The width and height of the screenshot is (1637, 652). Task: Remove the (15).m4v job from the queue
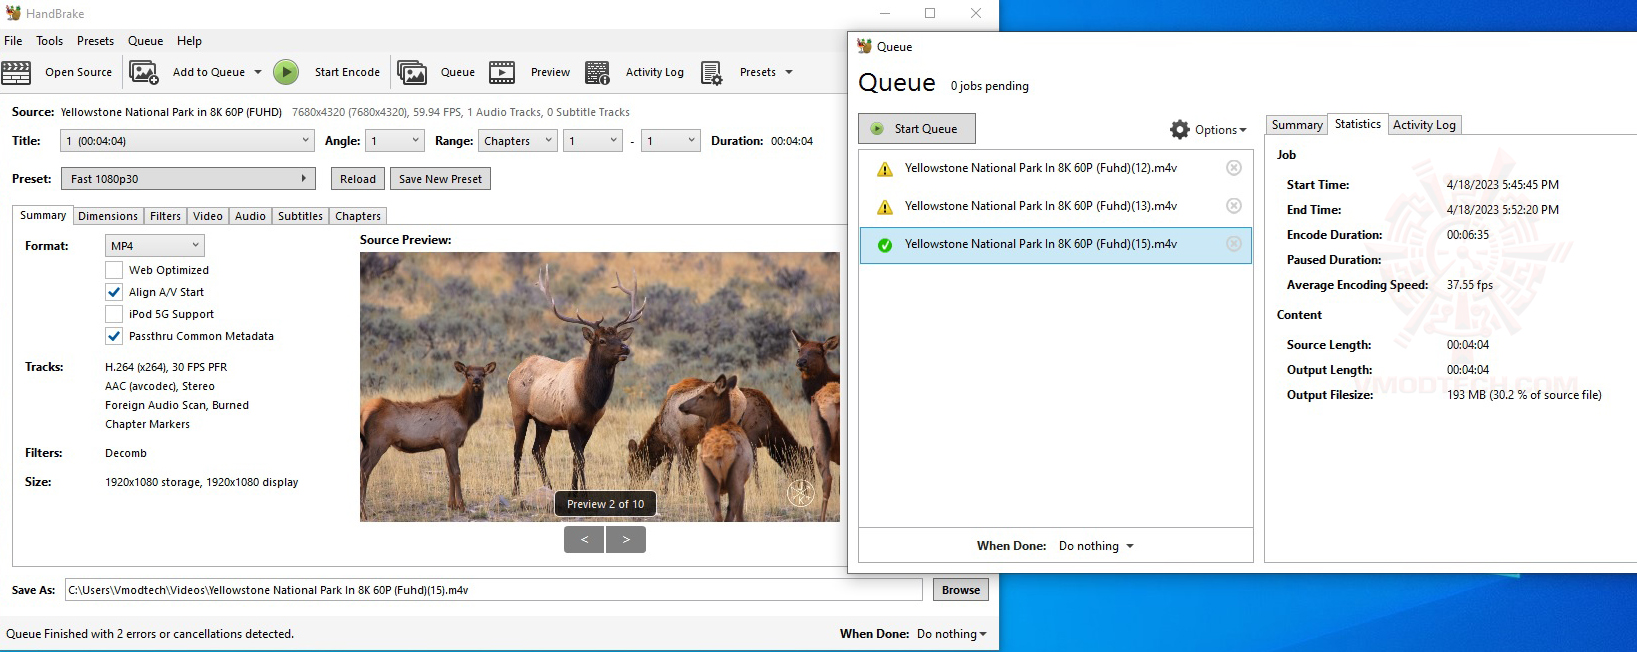pyautogui.click(x=1234, y=244)
